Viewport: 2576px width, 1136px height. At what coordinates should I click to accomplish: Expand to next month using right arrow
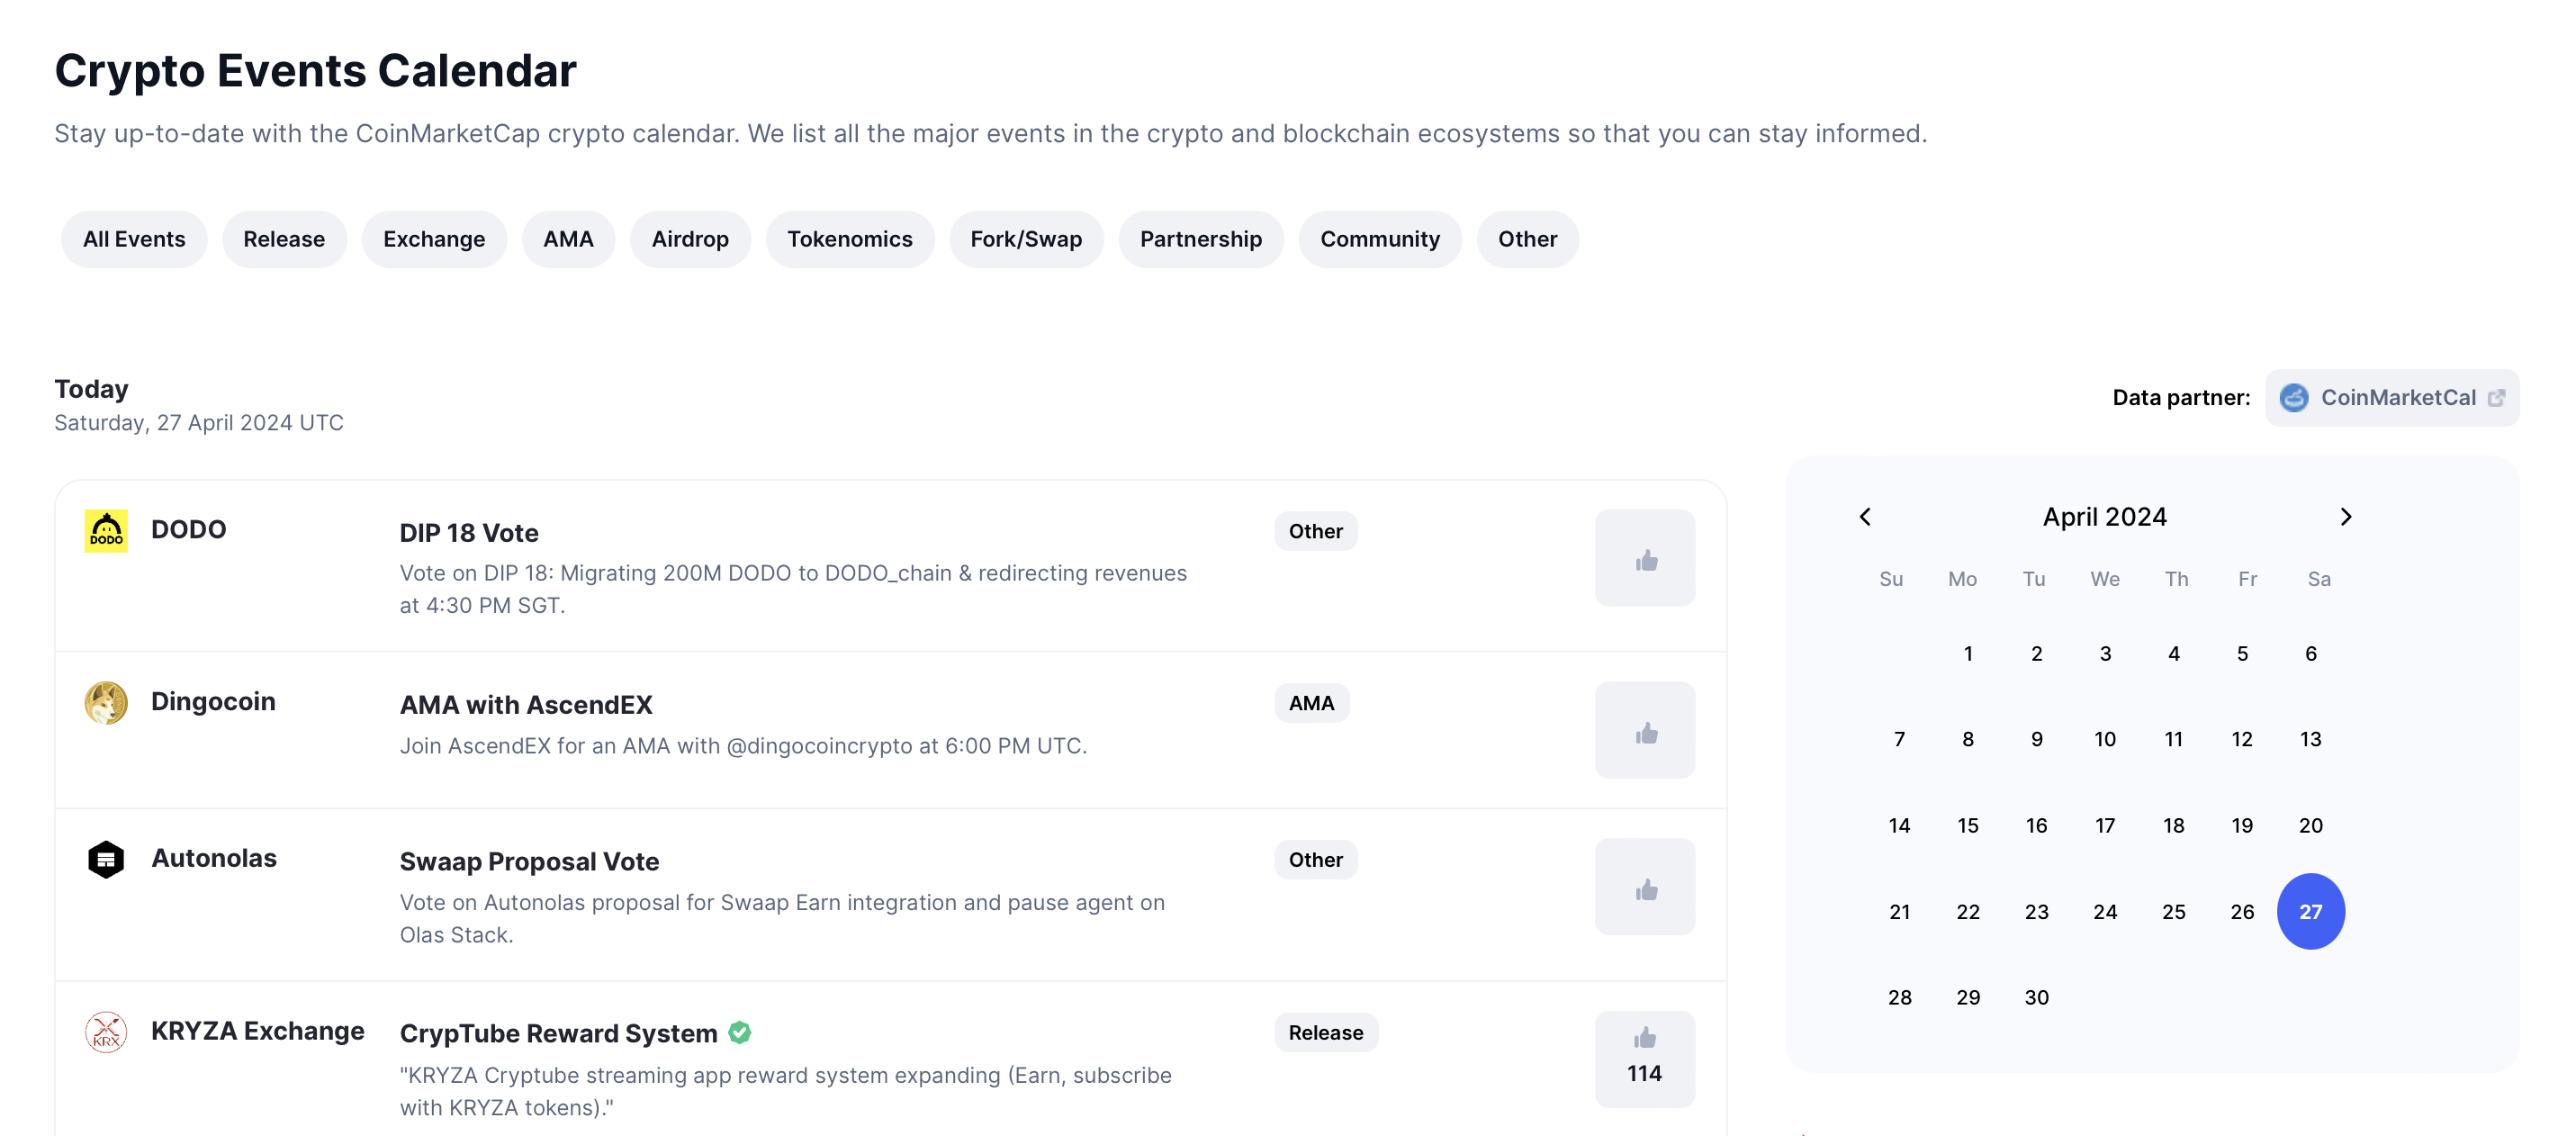2346,516
